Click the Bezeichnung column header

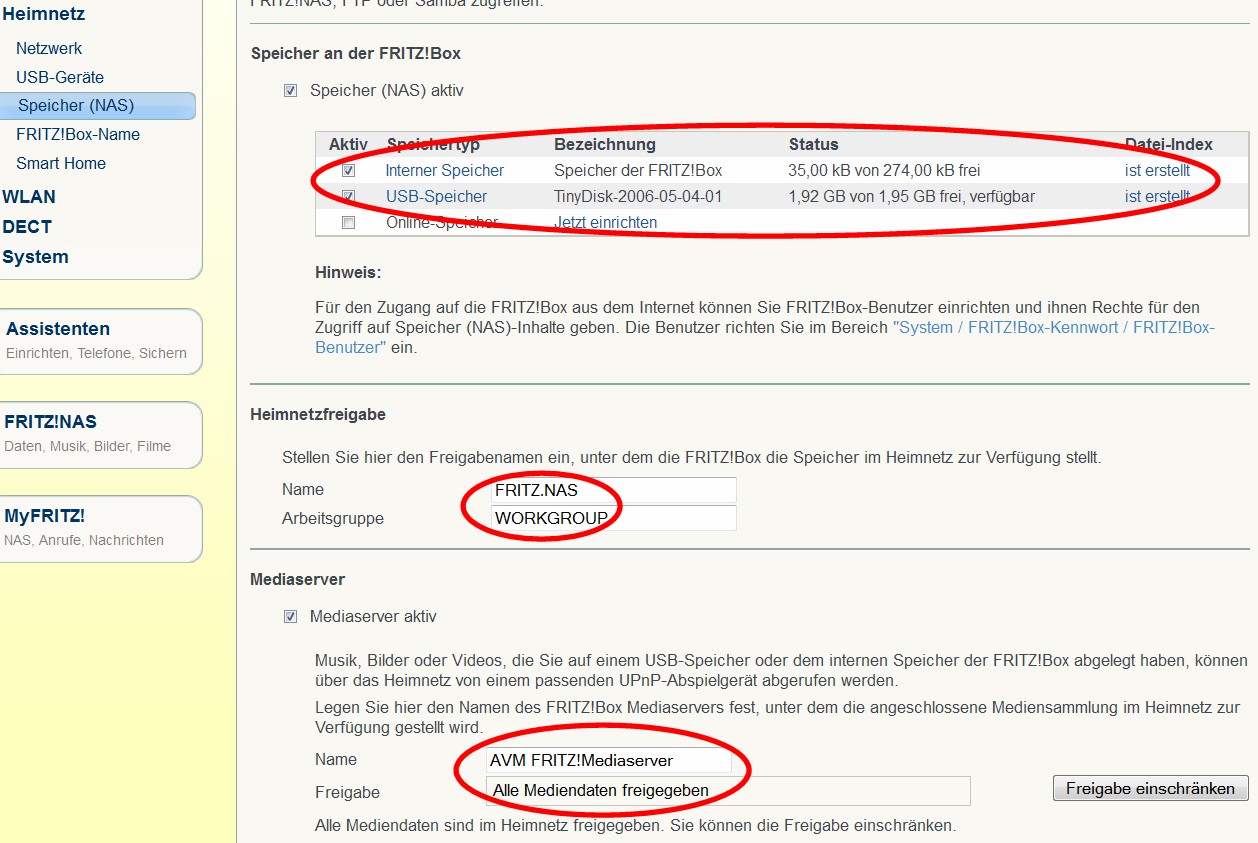pos(605,145)
